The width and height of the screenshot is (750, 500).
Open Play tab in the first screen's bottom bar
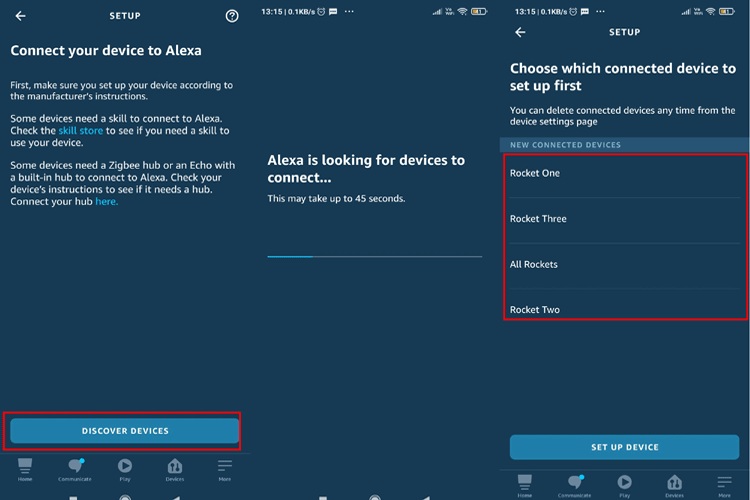125,469
